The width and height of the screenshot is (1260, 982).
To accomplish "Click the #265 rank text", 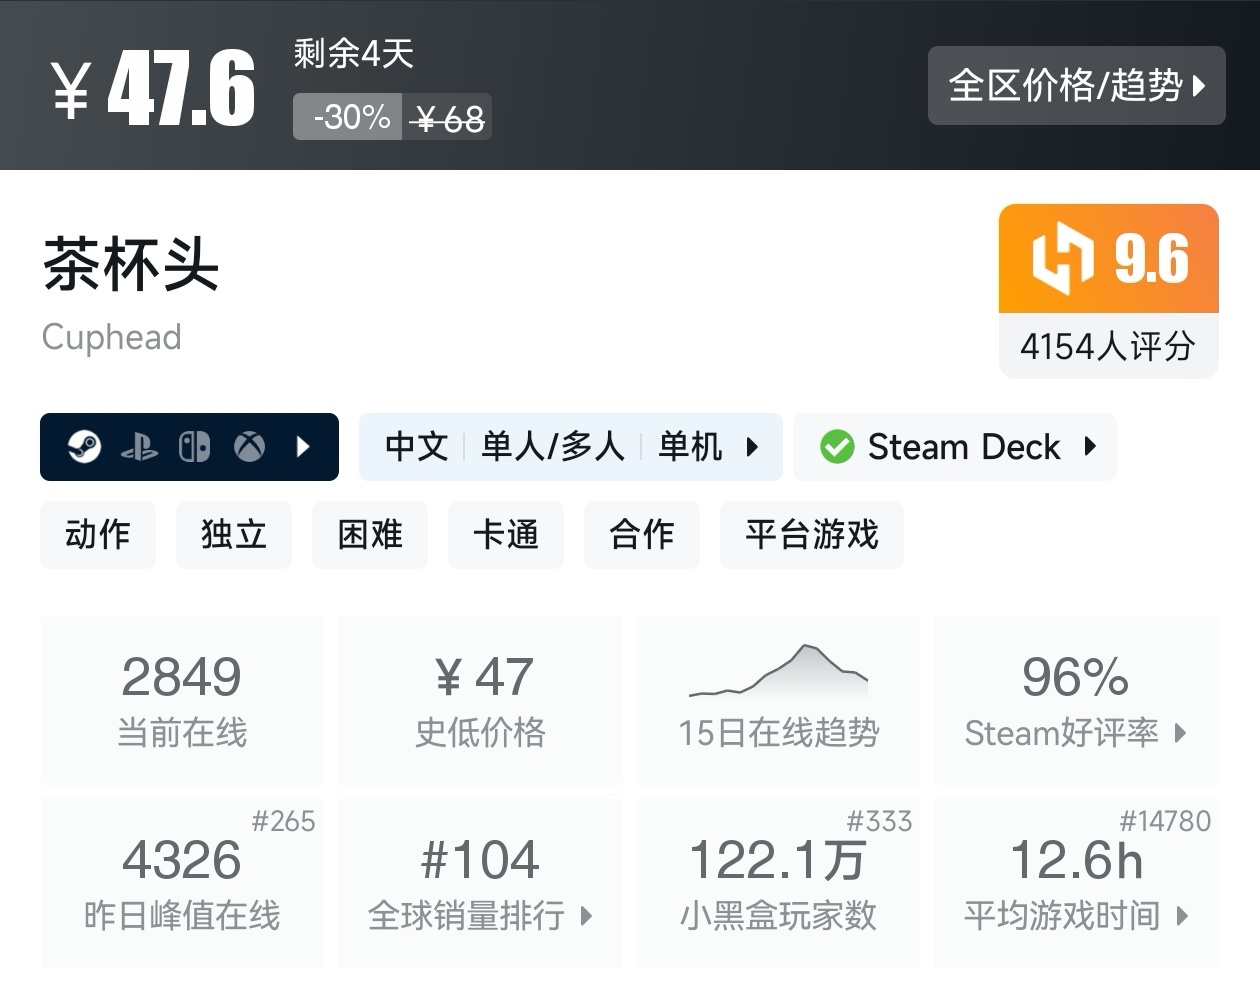I will coord(283,822).
